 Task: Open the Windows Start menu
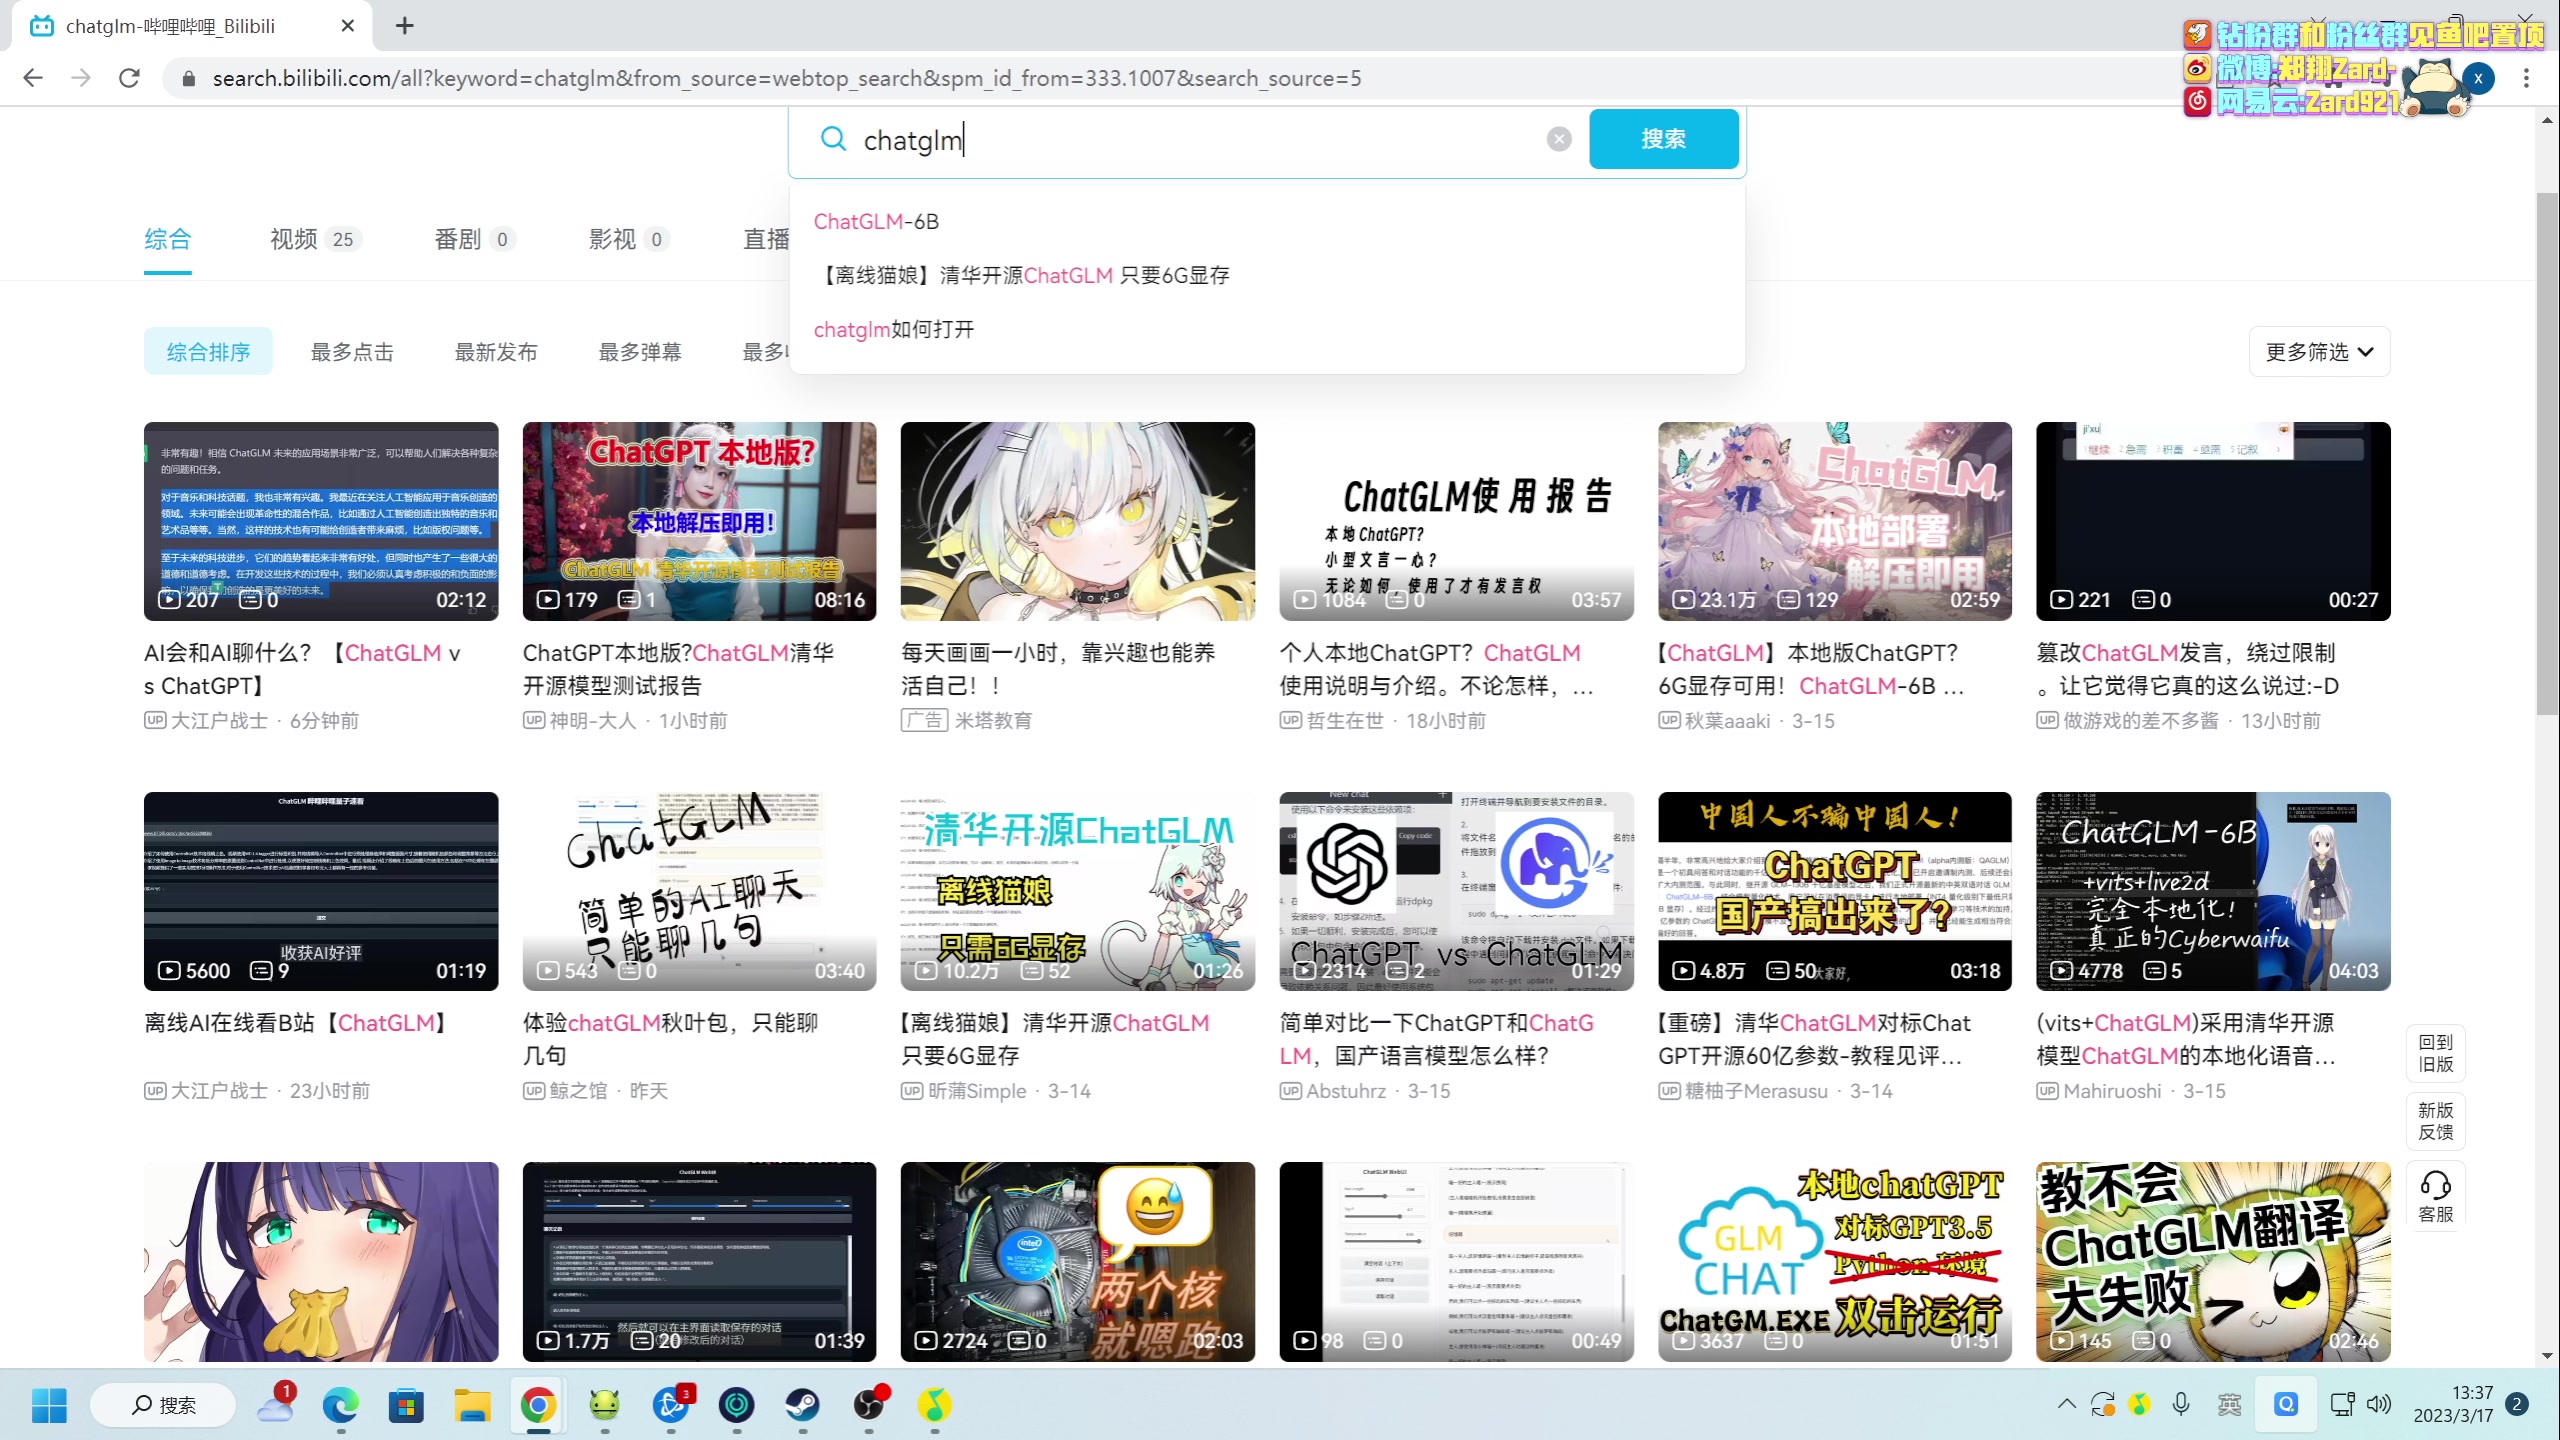(x=49, y=1405)
